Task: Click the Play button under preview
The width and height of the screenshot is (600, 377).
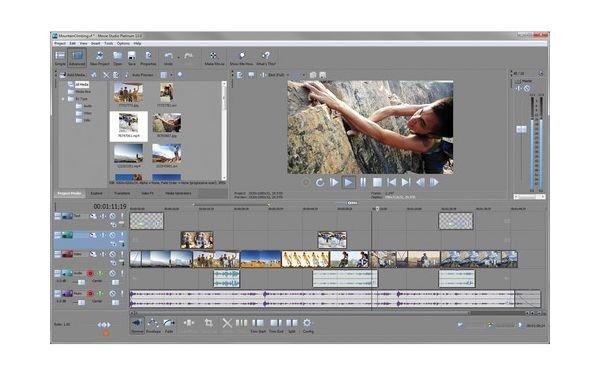Action: pos(348,183)
